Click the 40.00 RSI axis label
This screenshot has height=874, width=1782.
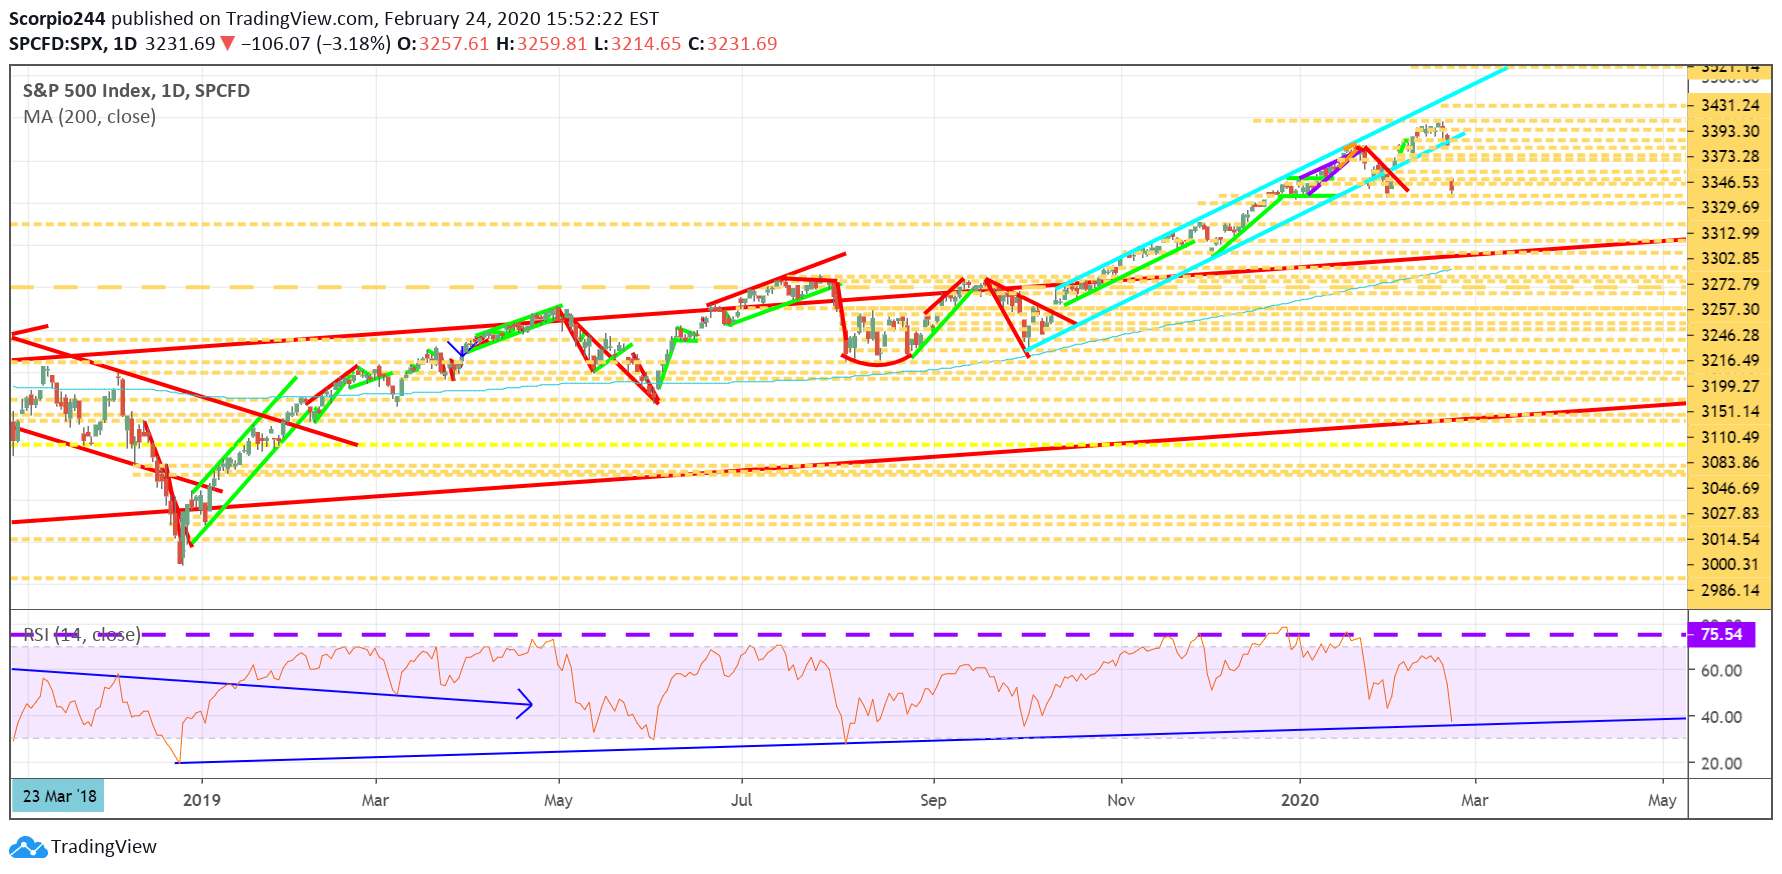pyautogui.click(x=1721, y=717)
